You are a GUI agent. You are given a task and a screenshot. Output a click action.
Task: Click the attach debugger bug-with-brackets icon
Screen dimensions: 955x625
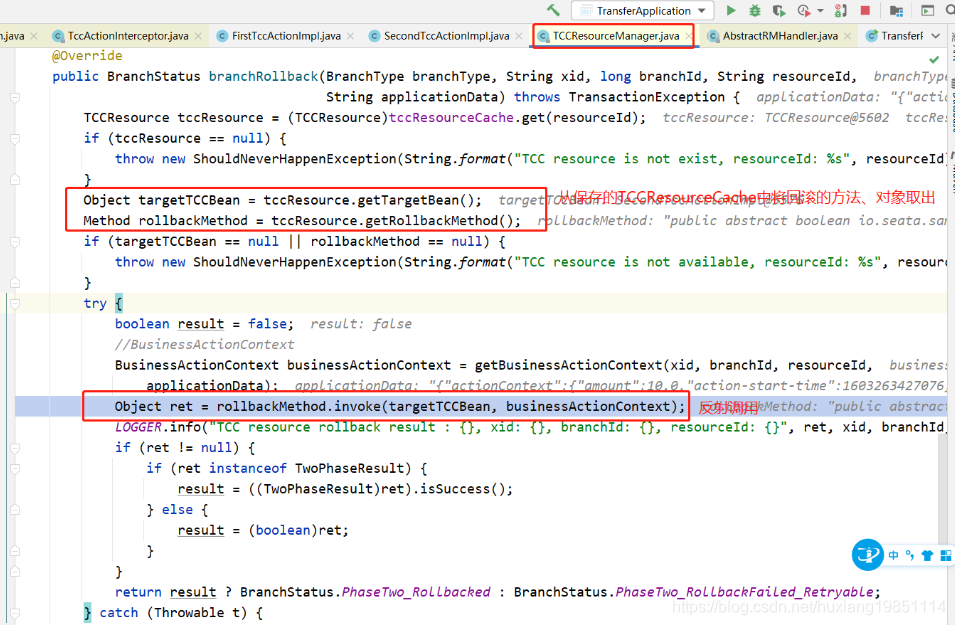[x=840, y=10]
